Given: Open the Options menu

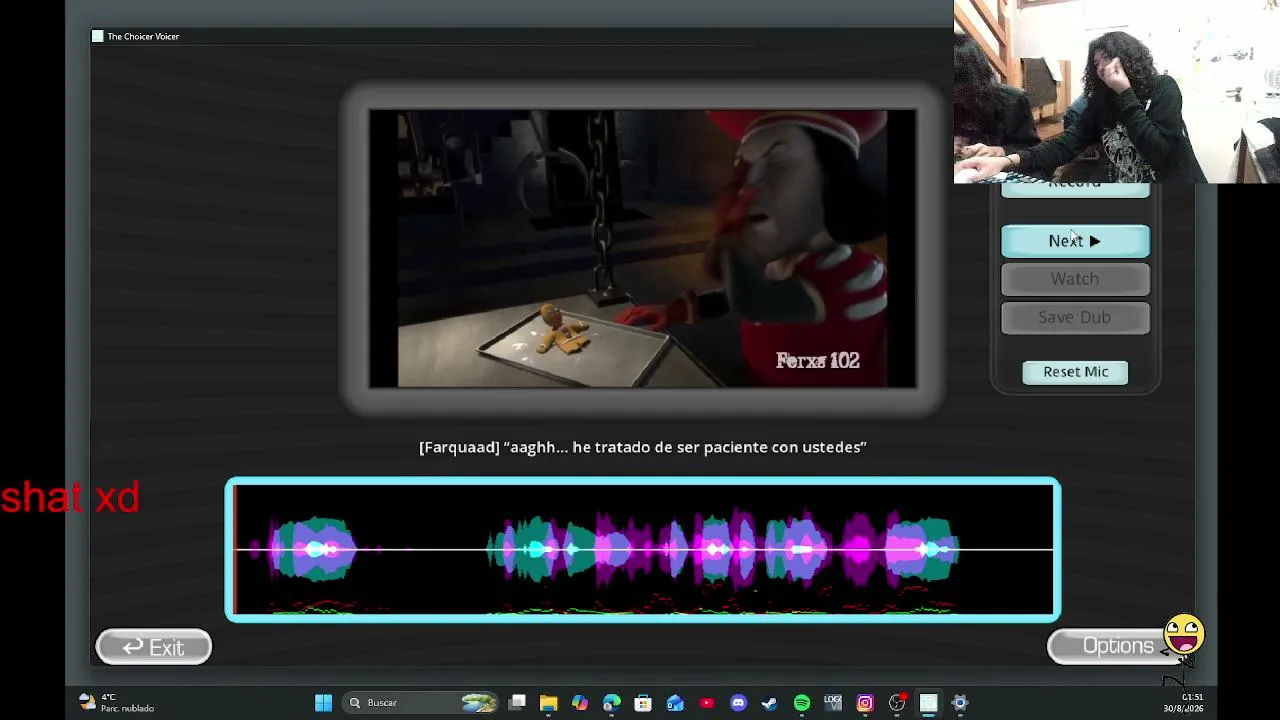Looking at the screenshot, I should (x=1118, y=646).
